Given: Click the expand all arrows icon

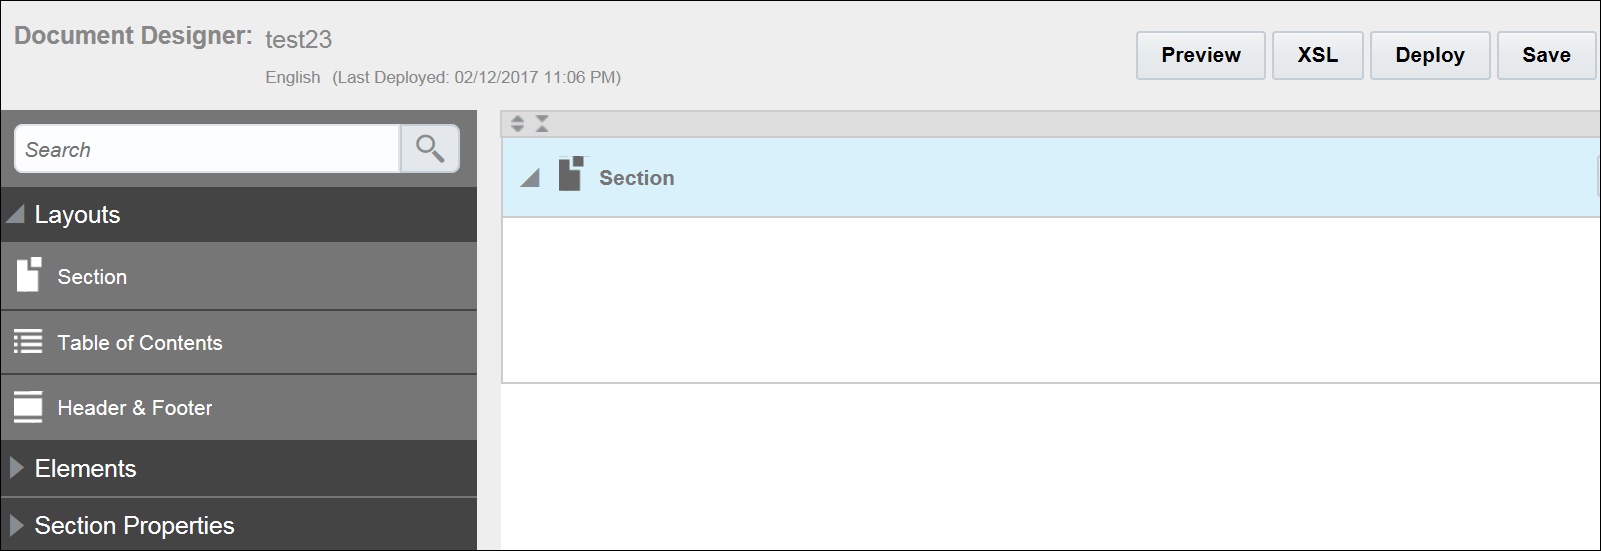Looking at the screenshot, I should (517, 124).
